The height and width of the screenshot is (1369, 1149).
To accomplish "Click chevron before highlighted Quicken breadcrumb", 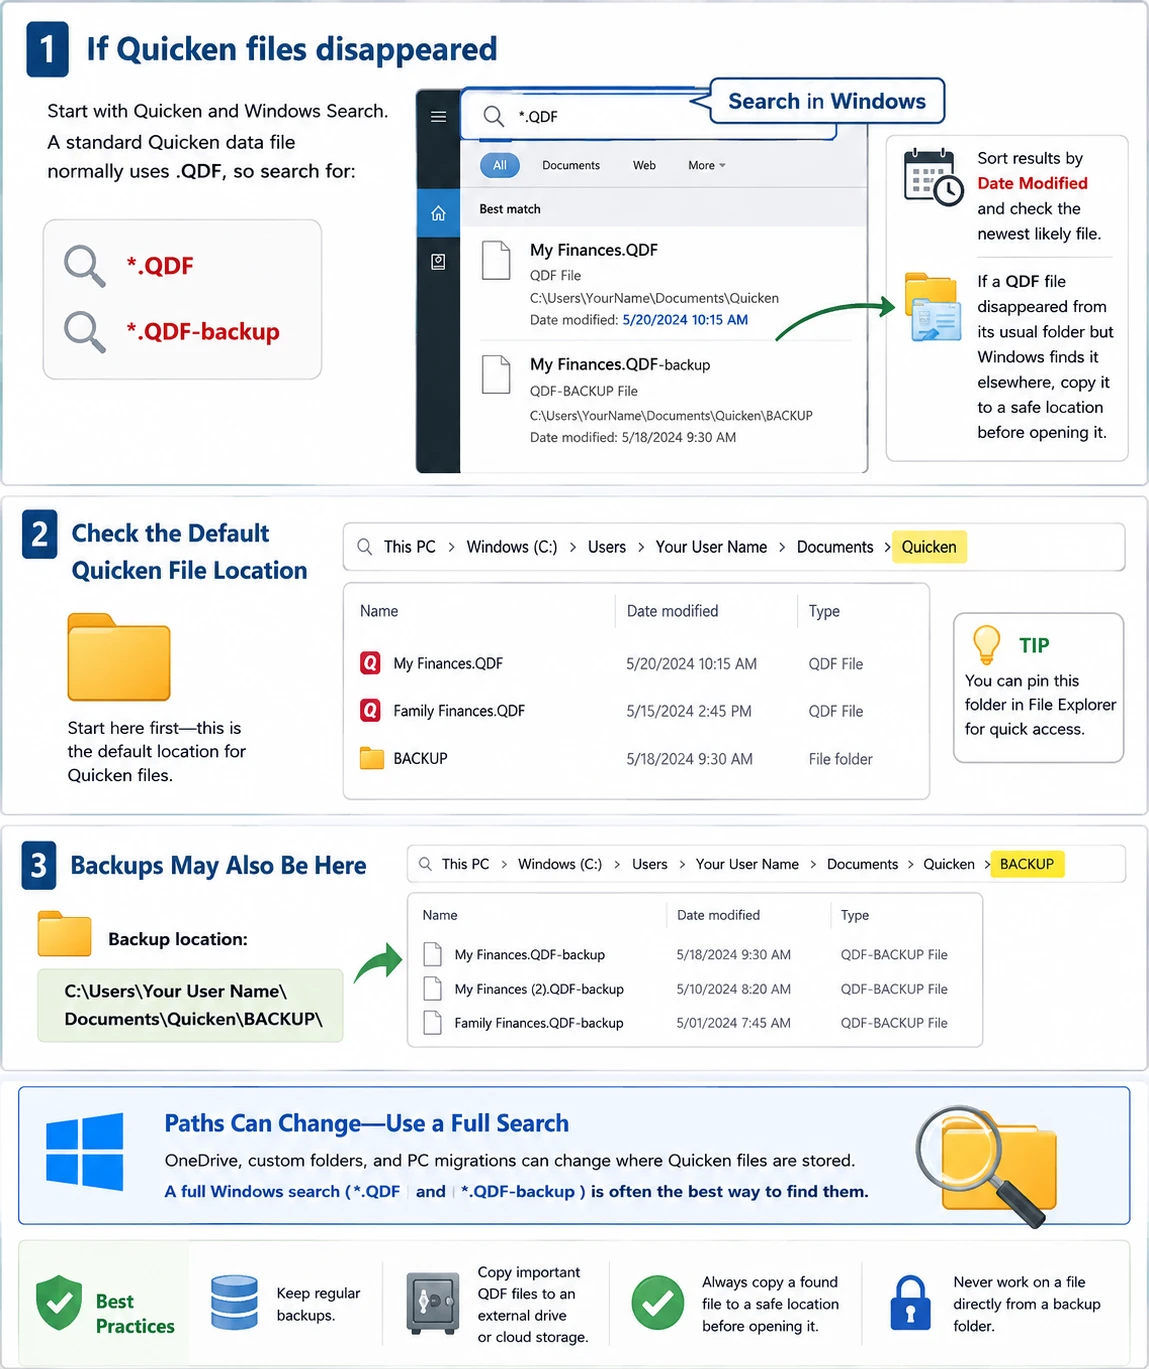I will click(887, 547).
